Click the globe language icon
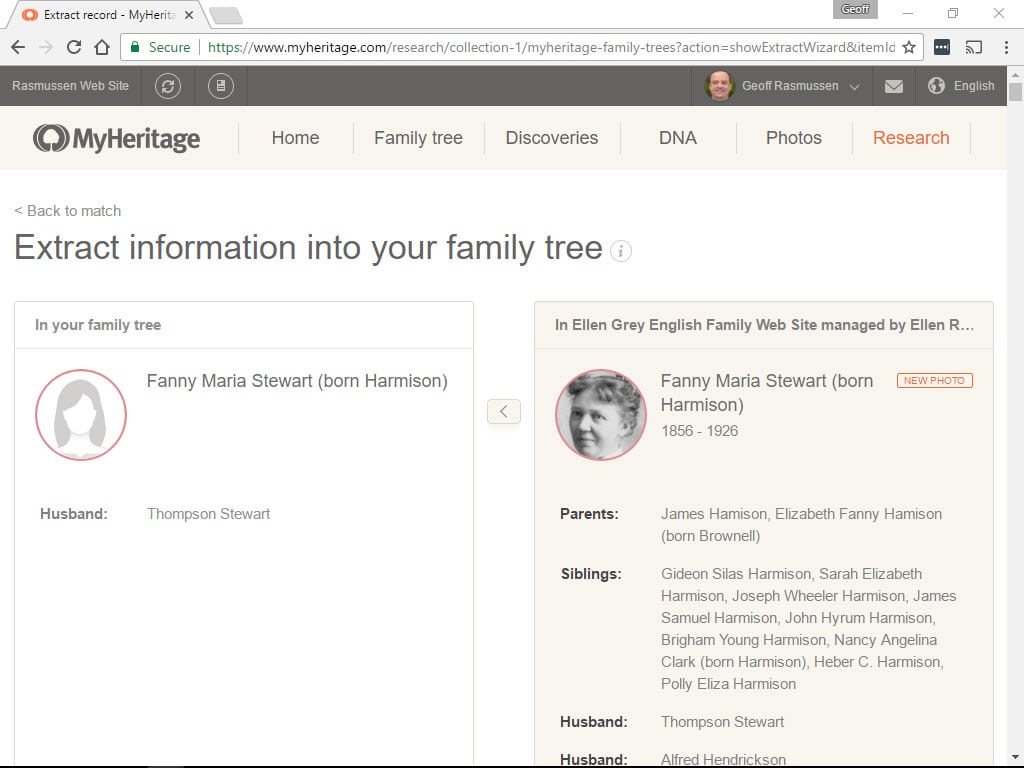 (x=936, y=86)
